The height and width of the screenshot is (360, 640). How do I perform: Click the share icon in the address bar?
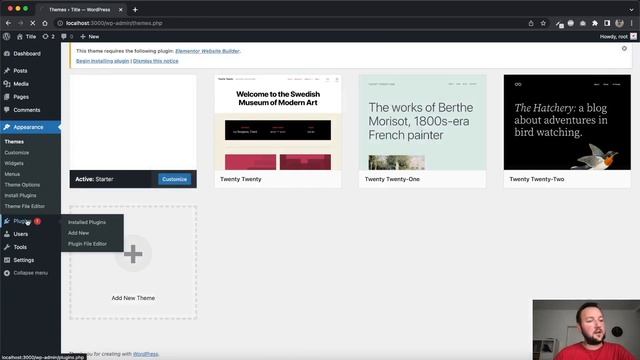(531, 23)
